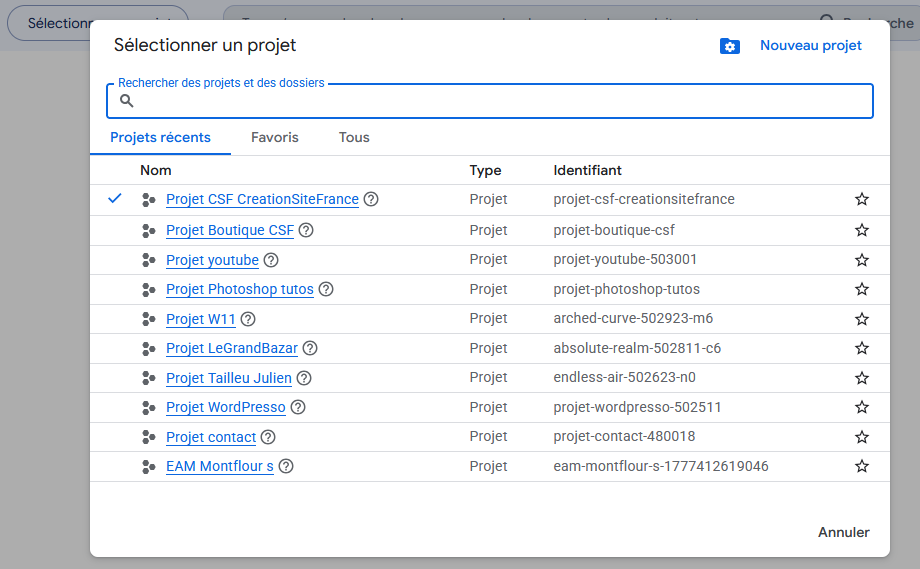
Task: Click help icon beside Projet CSF CreationSiteFrance
Action: click(x=371, y=199)
